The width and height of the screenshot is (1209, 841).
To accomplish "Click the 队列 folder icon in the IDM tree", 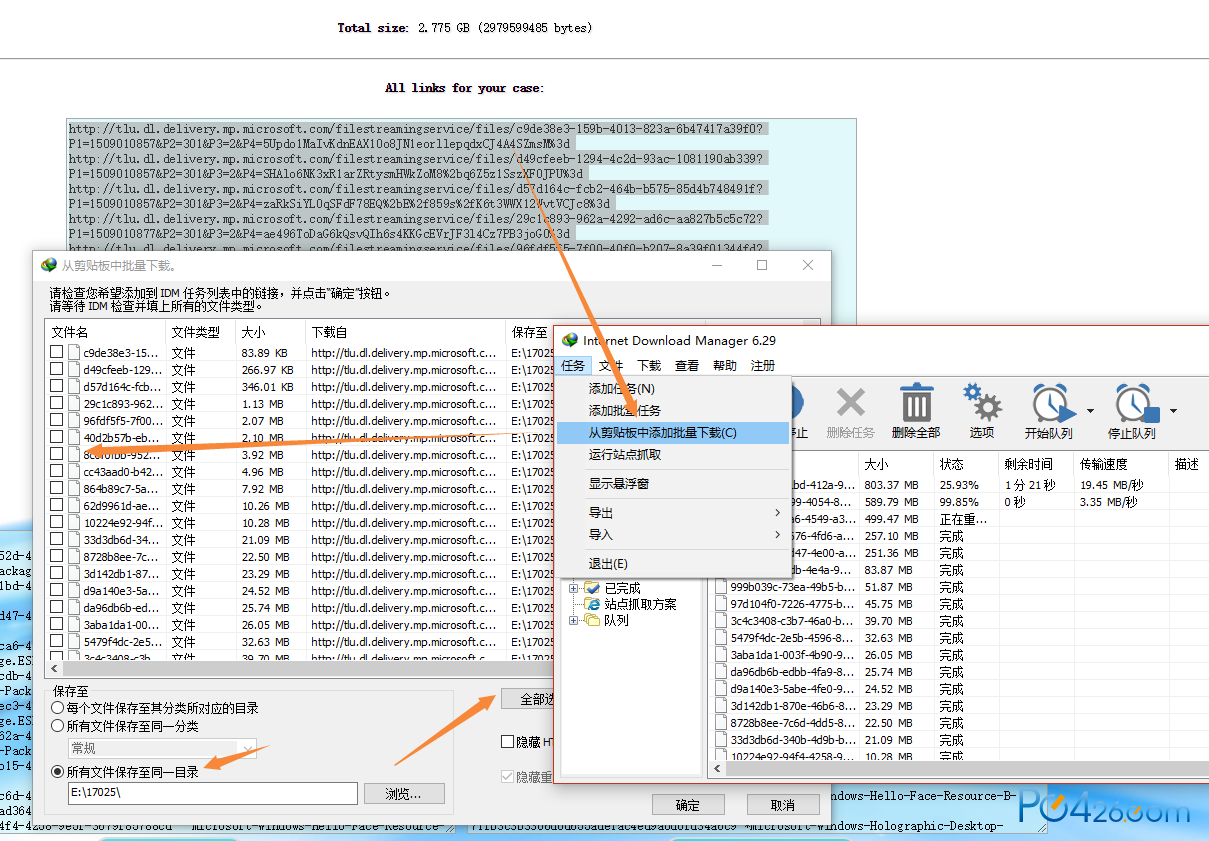I will click(x=592, y=620).
